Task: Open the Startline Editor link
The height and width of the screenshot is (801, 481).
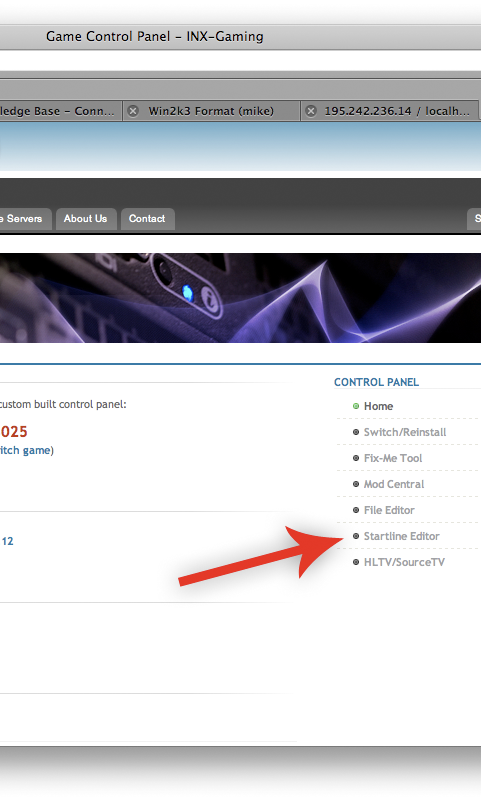Action: (x=401, y=536)
